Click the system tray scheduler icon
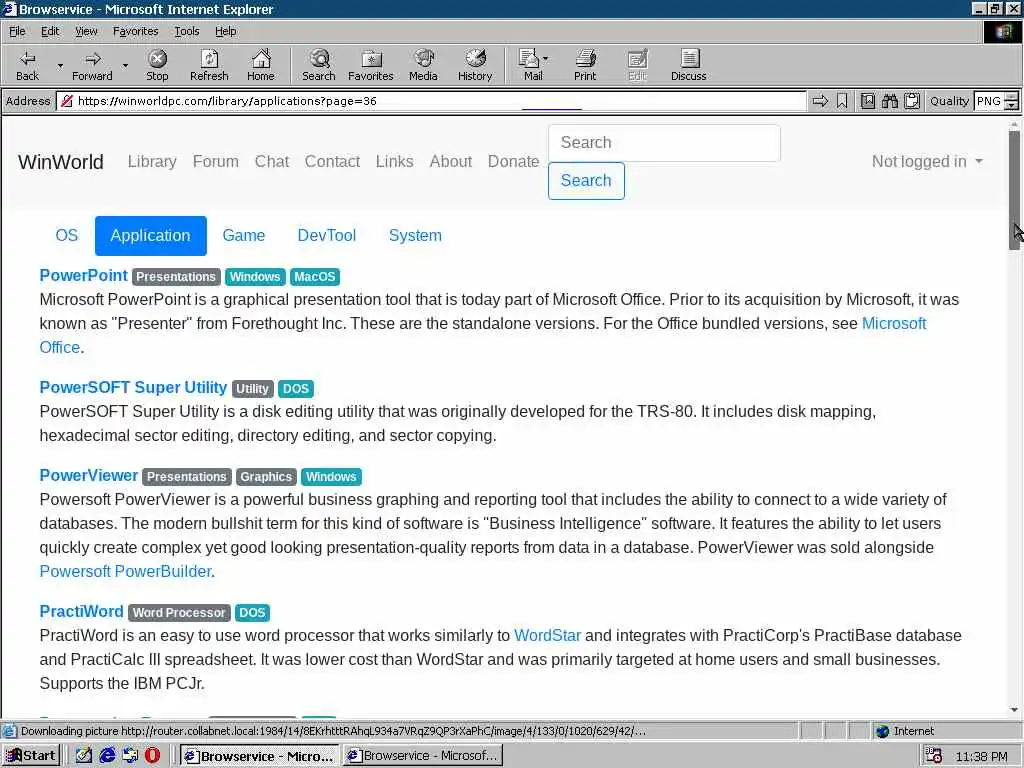 point(933,755)
